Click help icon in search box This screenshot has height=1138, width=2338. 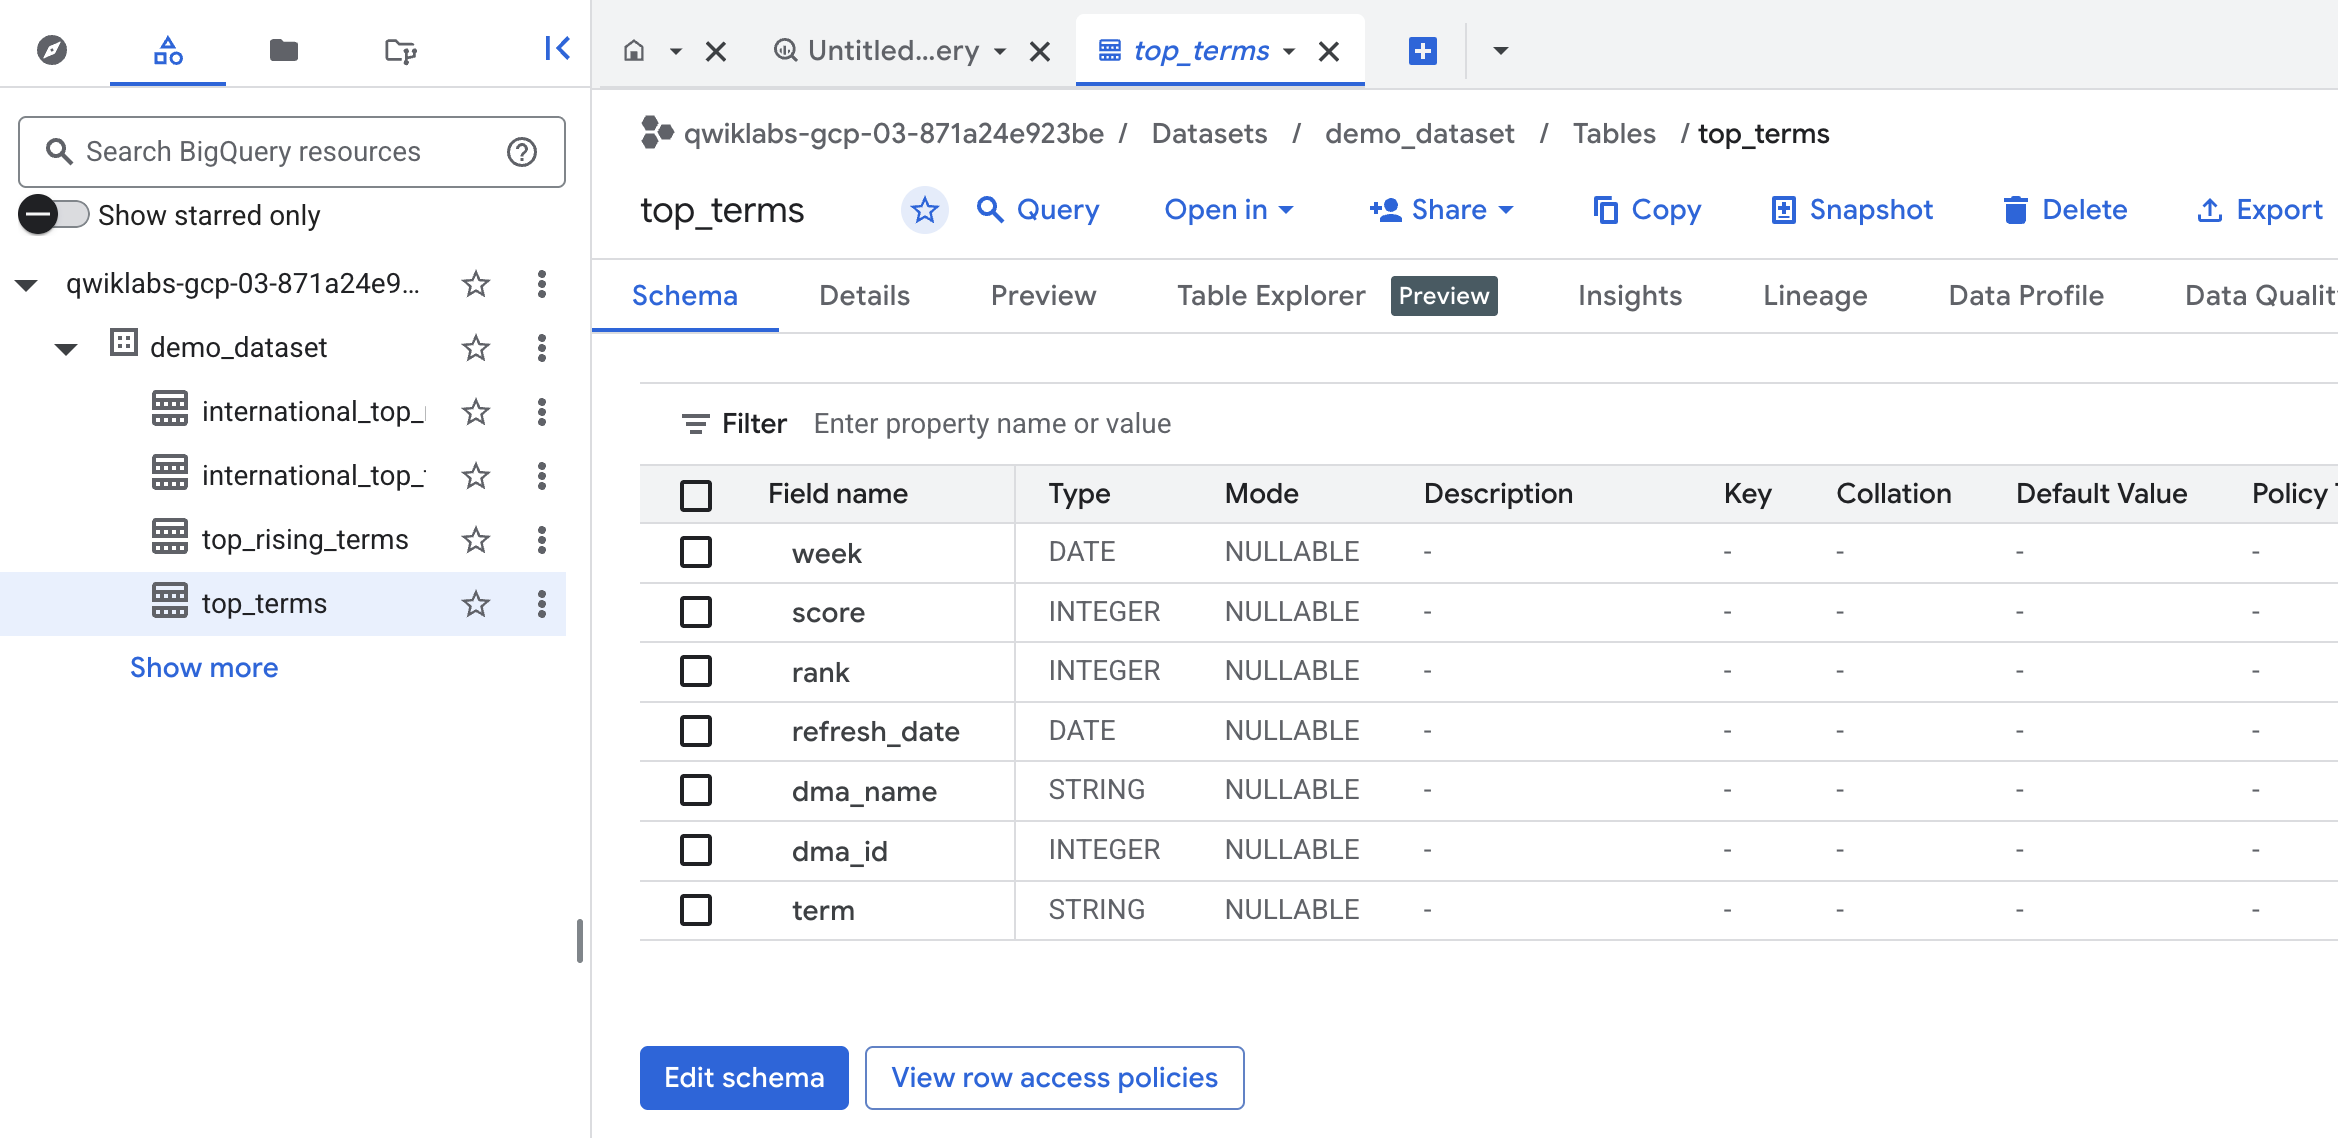tap(522, 152)
